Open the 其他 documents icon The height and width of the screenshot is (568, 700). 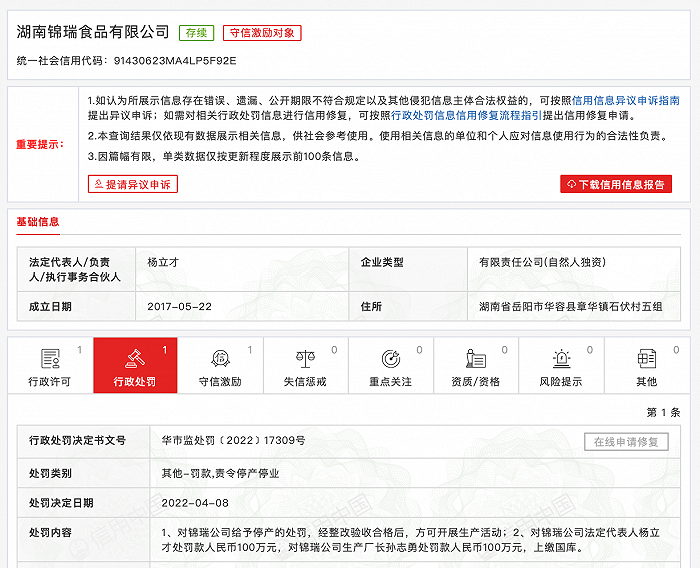pyautogui.click(x=646, y=358)
